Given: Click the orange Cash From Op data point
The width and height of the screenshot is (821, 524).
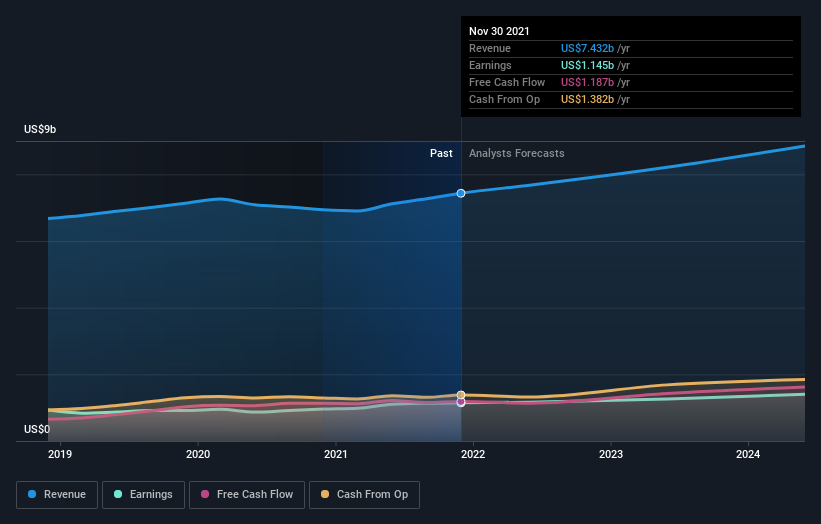Looking at the screenshot, I should [461, 395].
